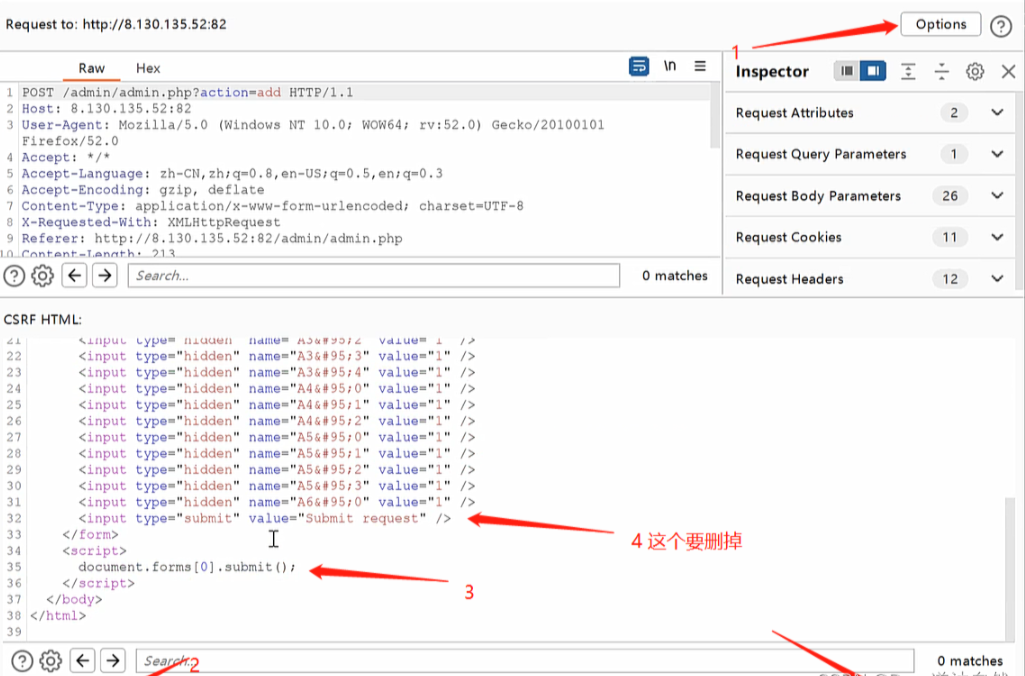
Task: Close the Inspector panel
Action: (x=1008, y=71)
